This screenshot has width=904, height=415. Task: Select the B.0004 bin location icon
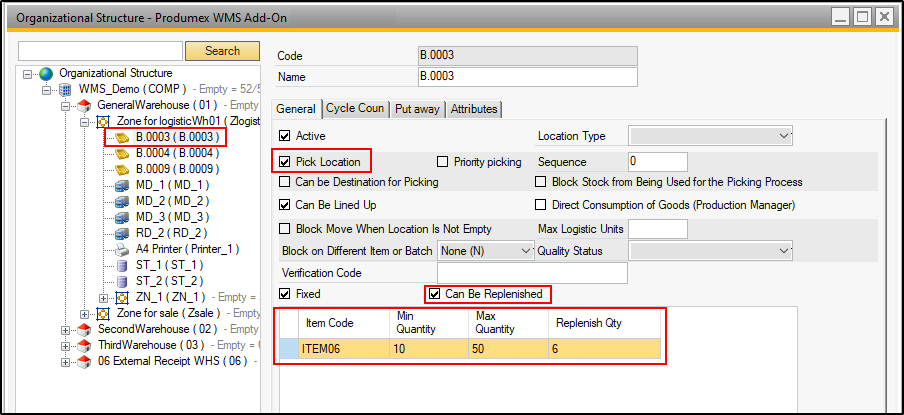pyautogui.click(x=121, y=153)
